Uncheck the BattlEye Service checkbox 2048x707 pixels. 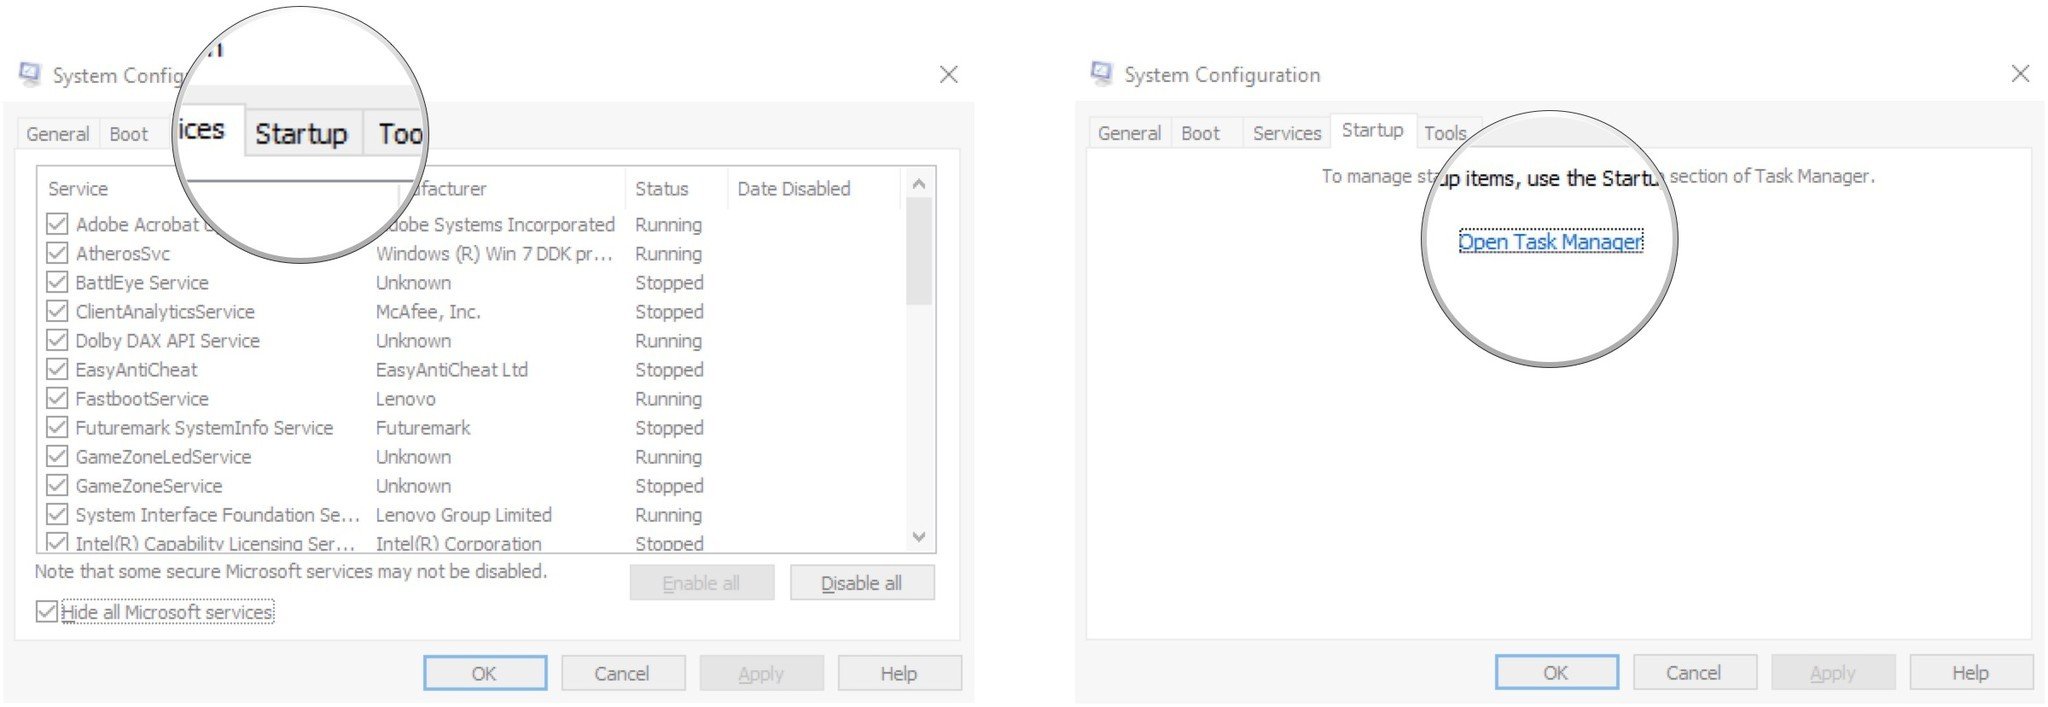point(58,282)
